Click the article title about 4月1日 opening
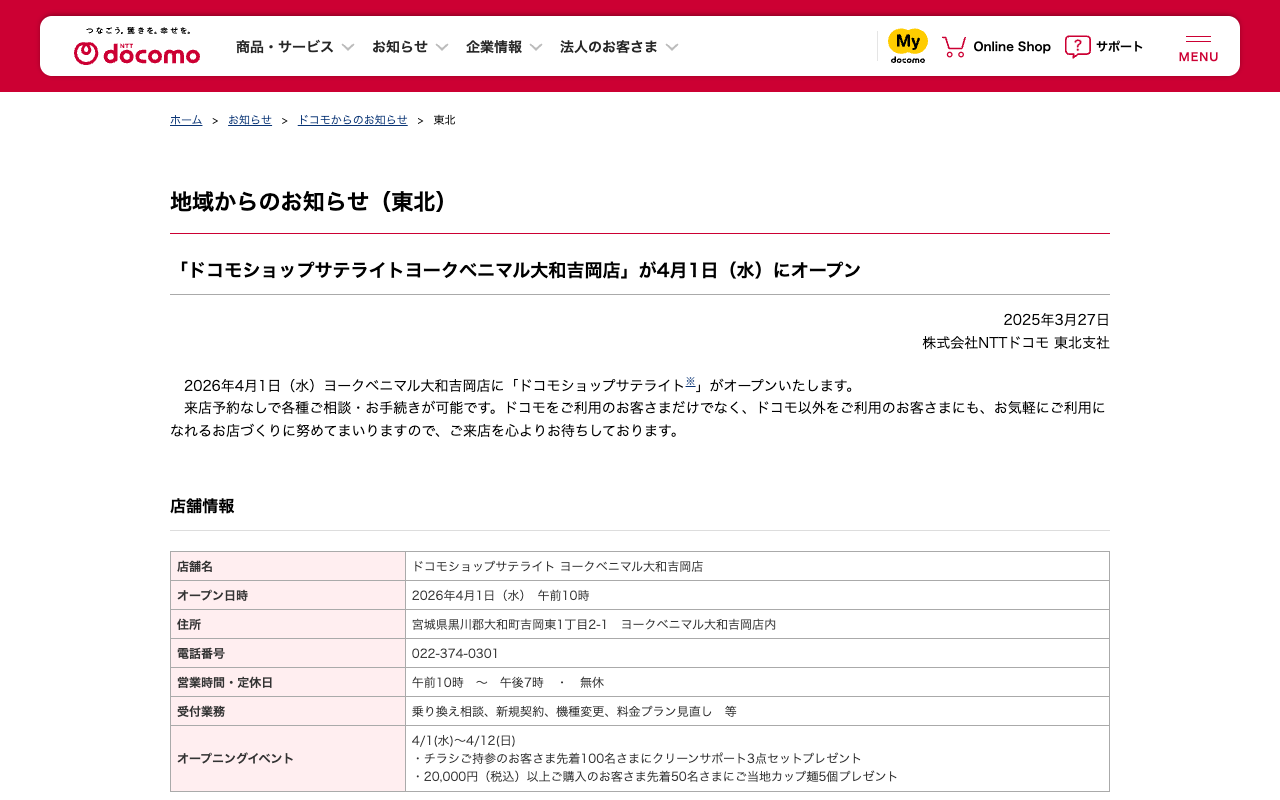Image resolution: width=1280 pixels, height=800 pixels. point(516,270)
